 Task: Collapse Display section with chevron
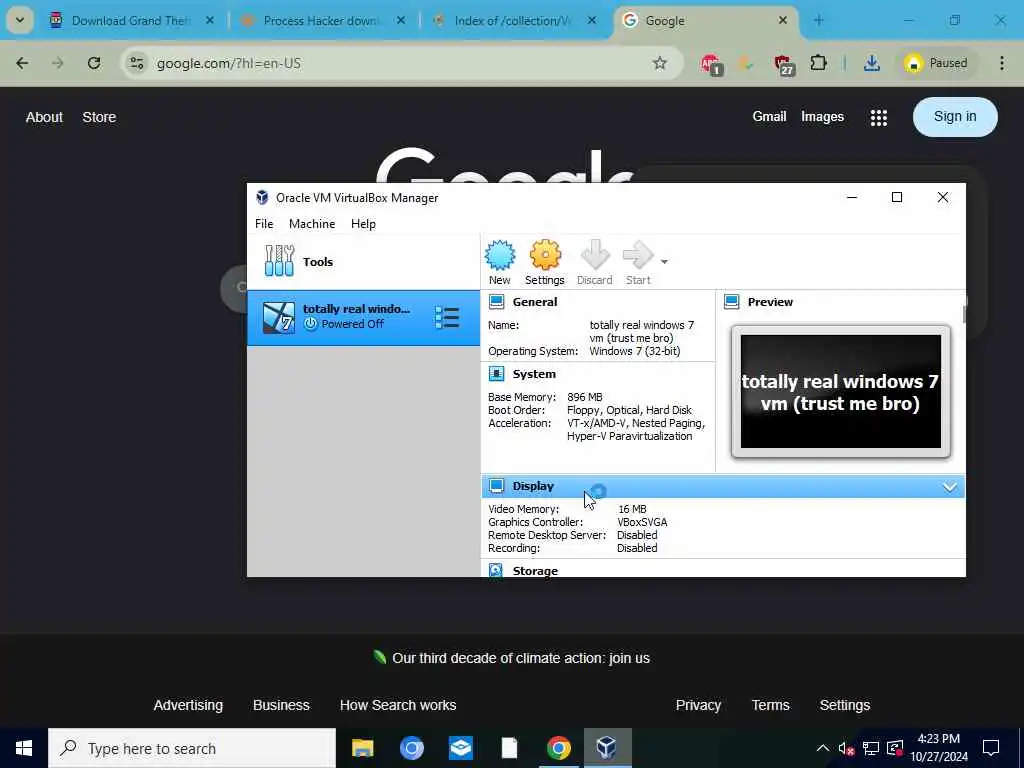pyautogui.click(x=950, y=487)
